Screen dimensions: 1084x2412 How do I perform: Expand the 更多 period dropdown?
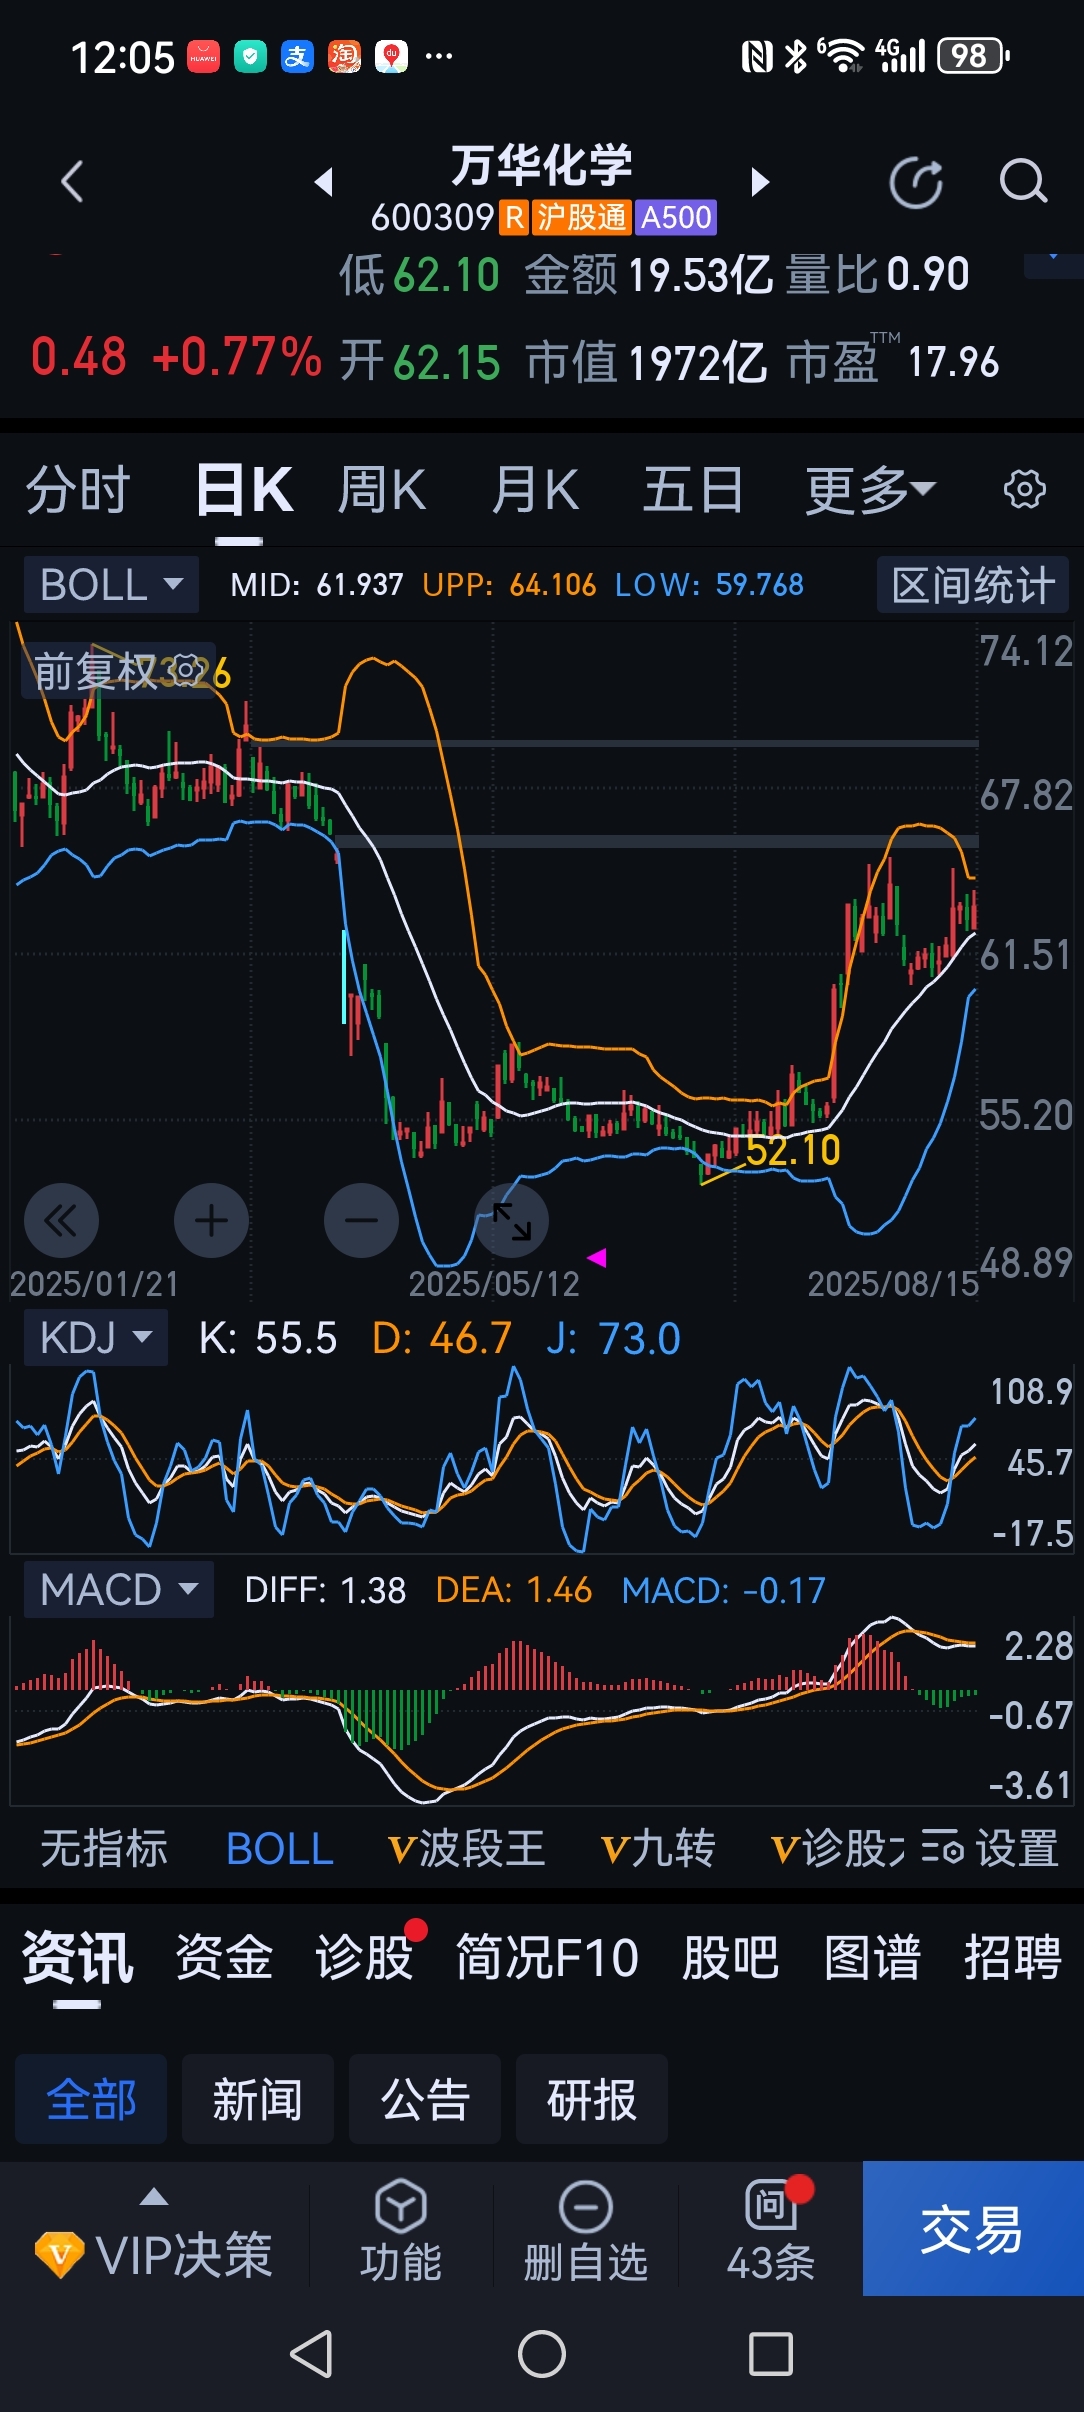click(870, 490)
